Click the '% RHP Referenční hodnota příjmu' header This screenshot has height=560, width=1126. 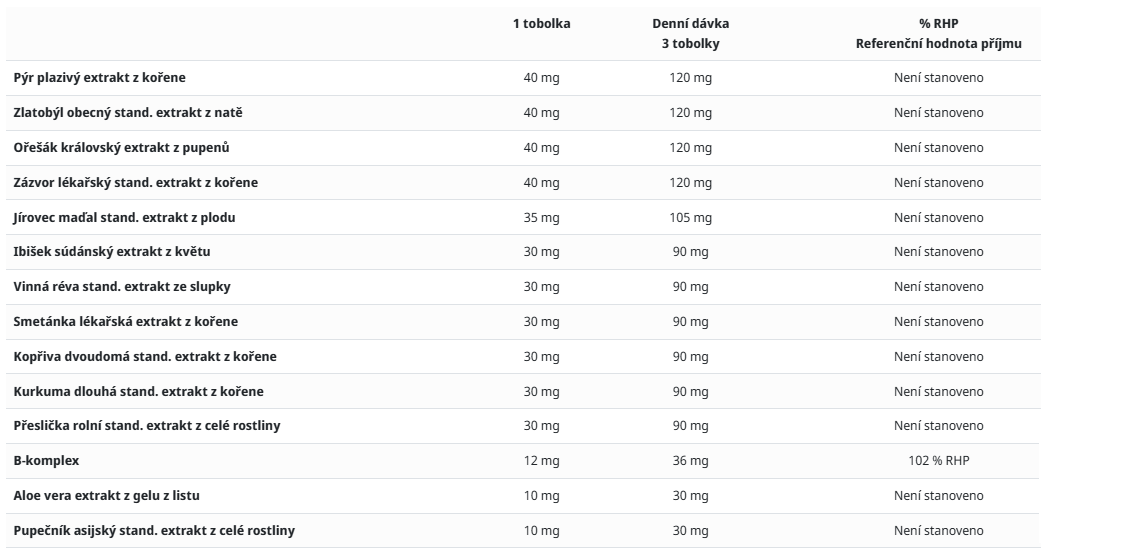pyautogui.click(x=938, y=34)
